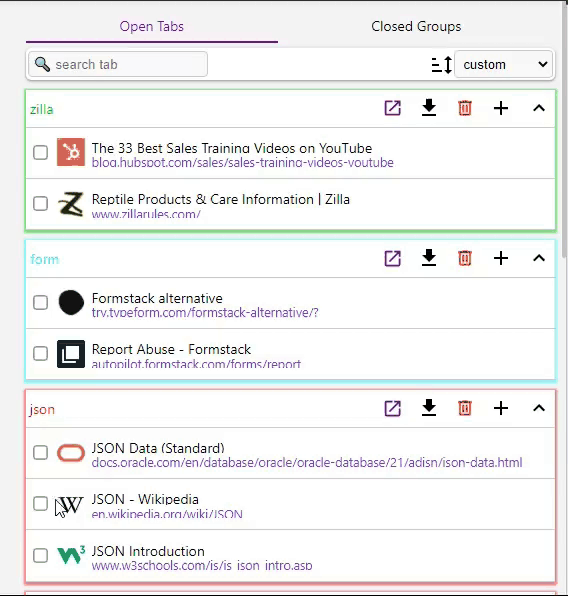This screenshot has width=568, height=596.
Task: Open the custom sort dropdown
Action: [504, 65]
